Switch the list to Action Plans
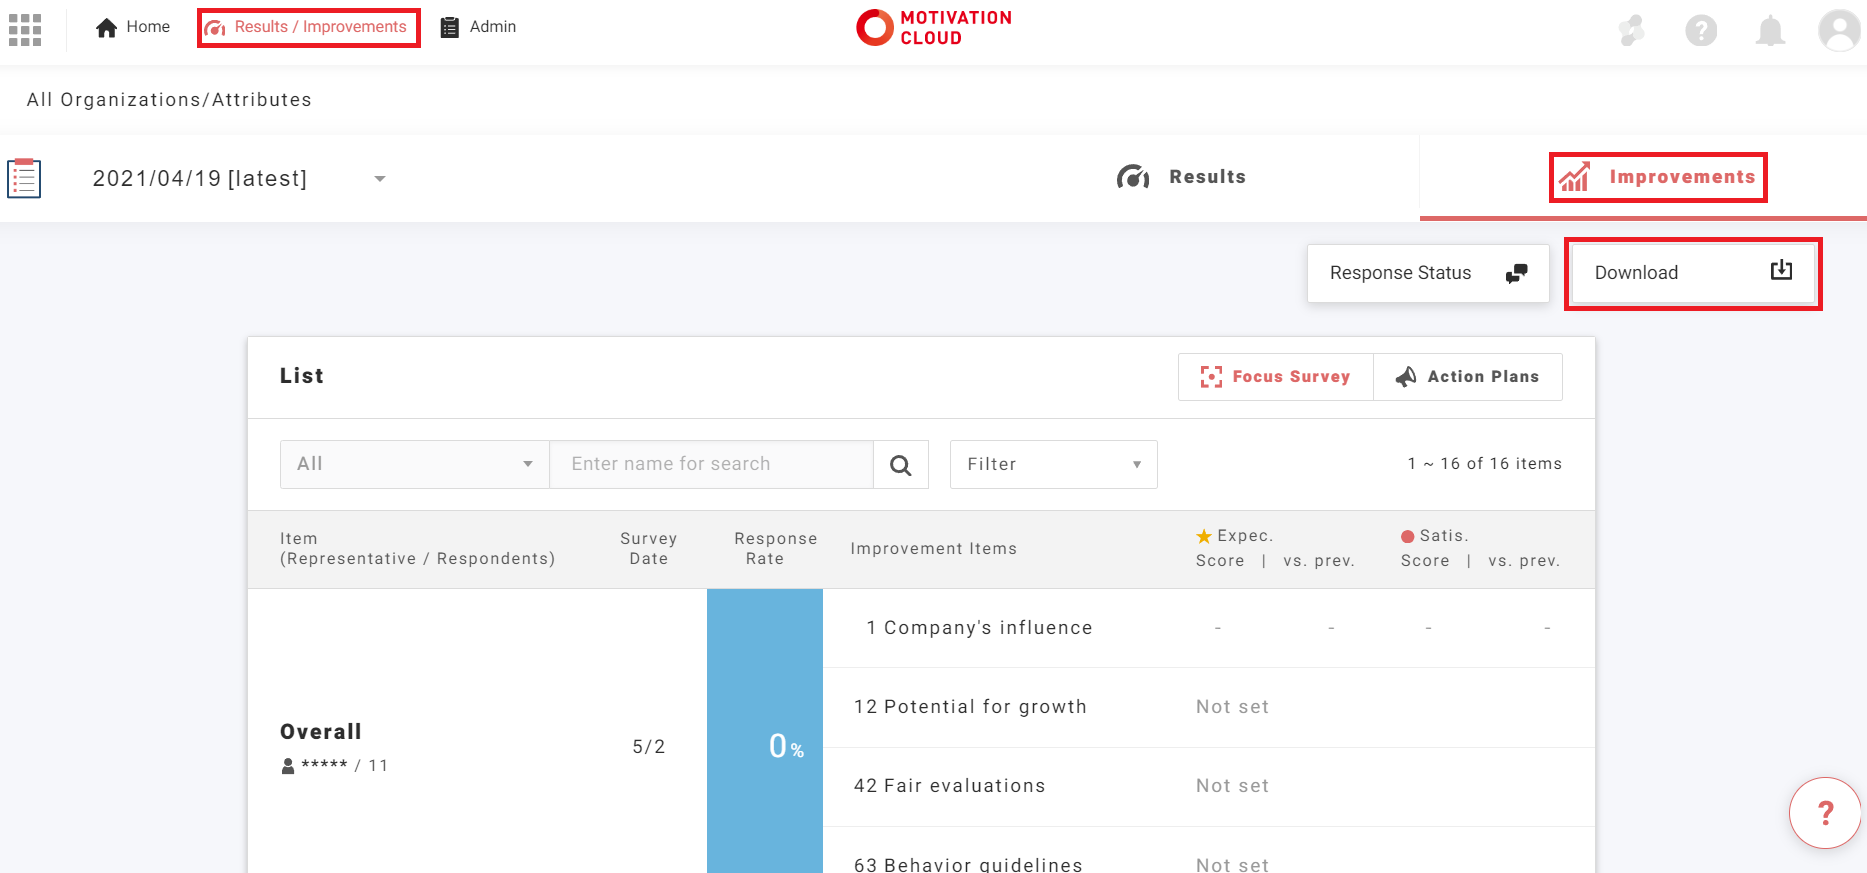1867x873 pixels. click(x=1467, y=377)
